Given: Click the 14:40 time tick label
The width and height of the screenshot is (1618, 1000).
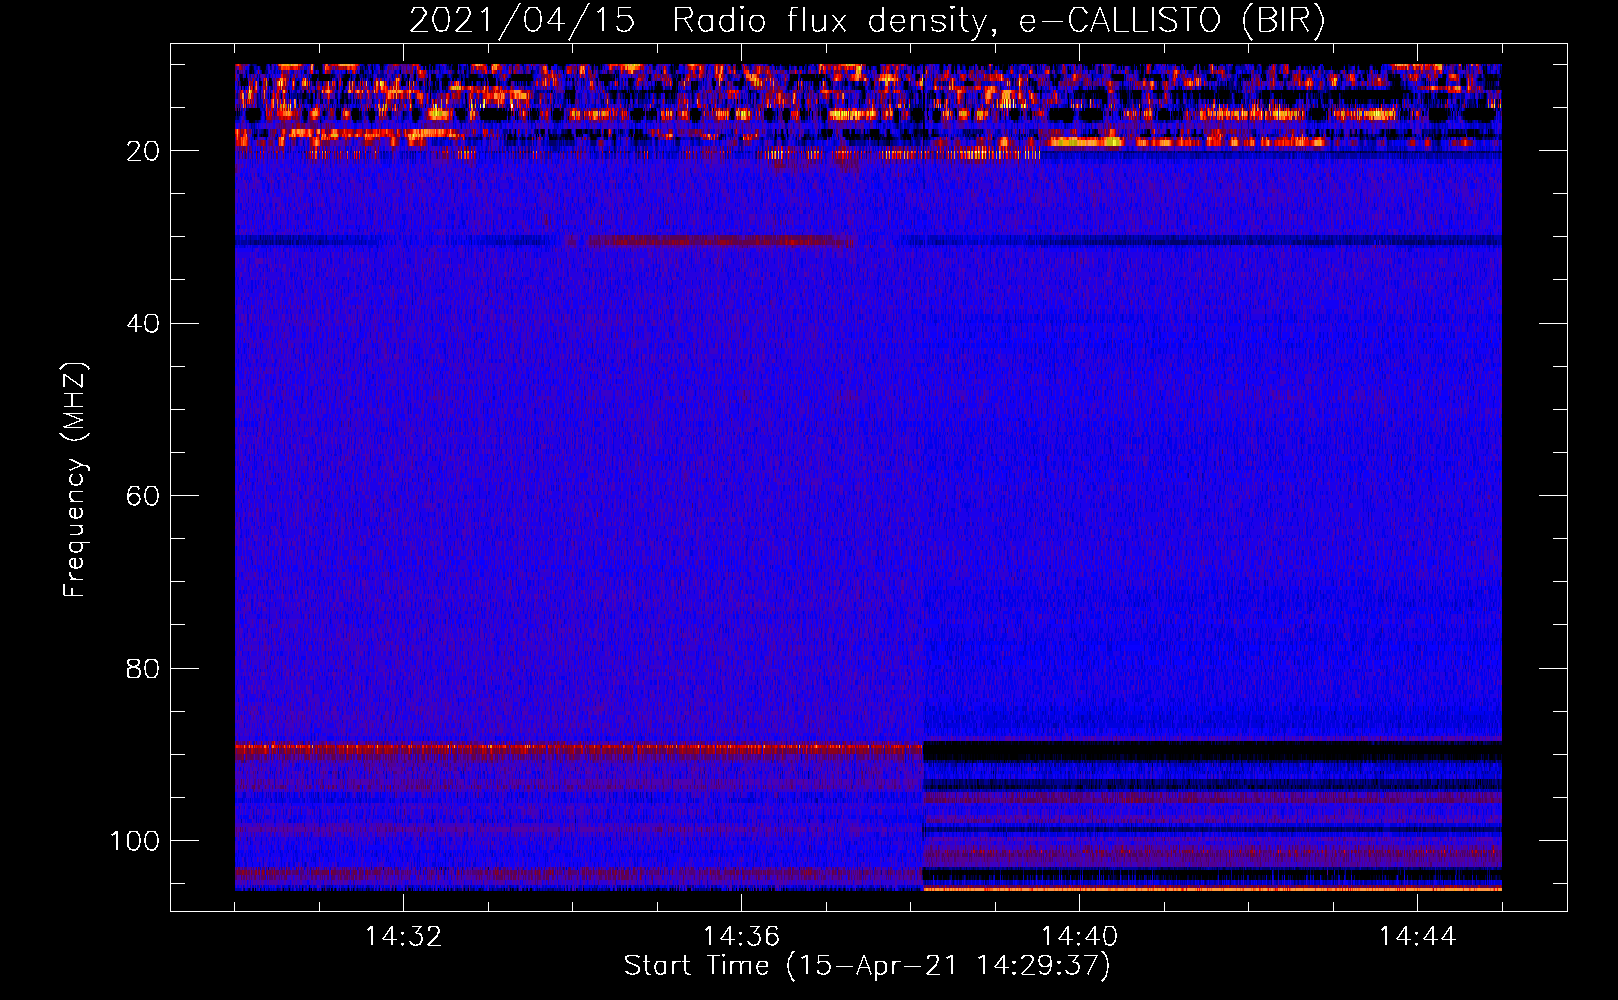Looking at the screenshot, I should [x=1079, y=937].
